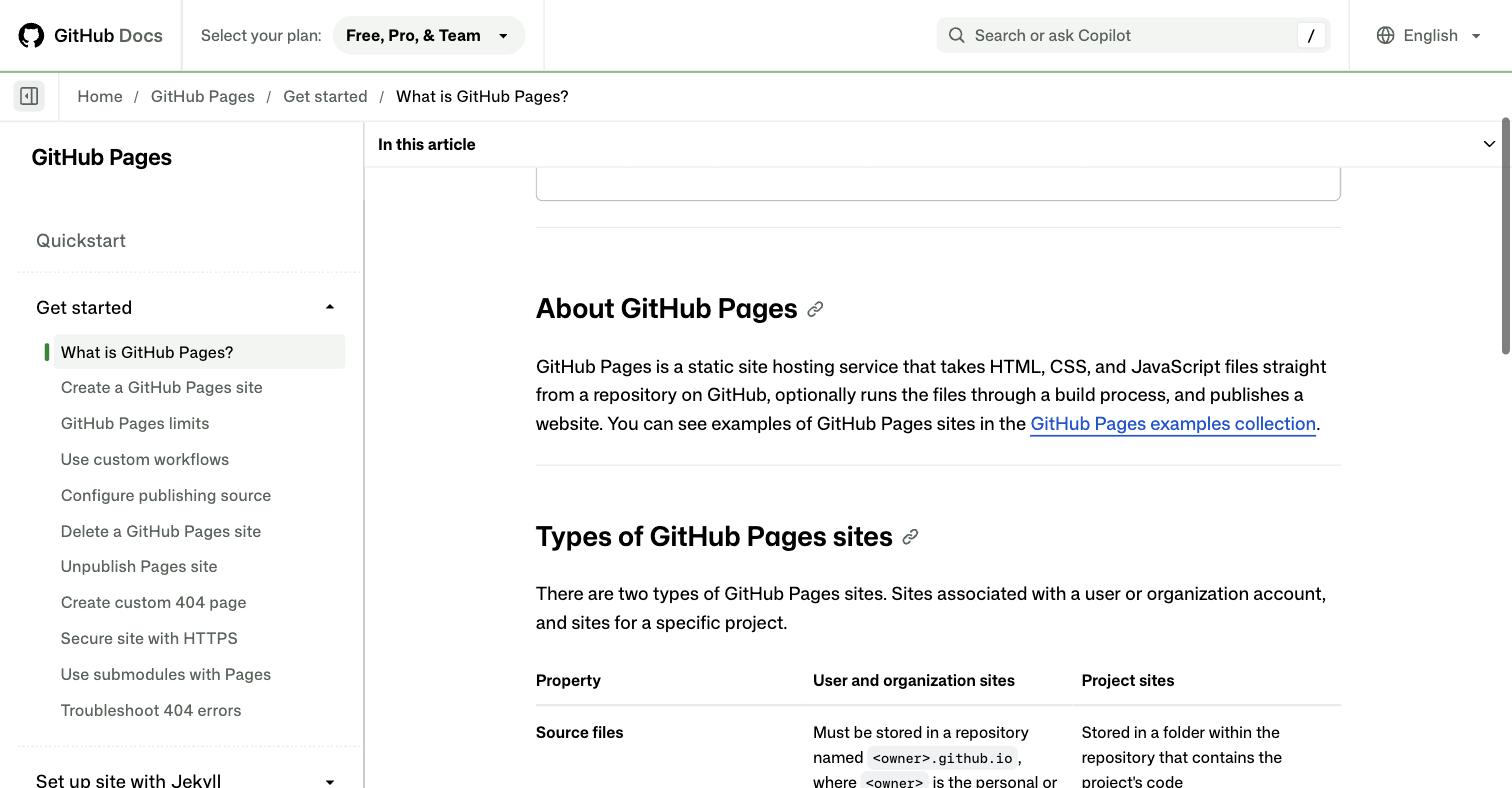
Task: Copy anchor link for About GitHub Pages heading
Action: tap(815, 309)
